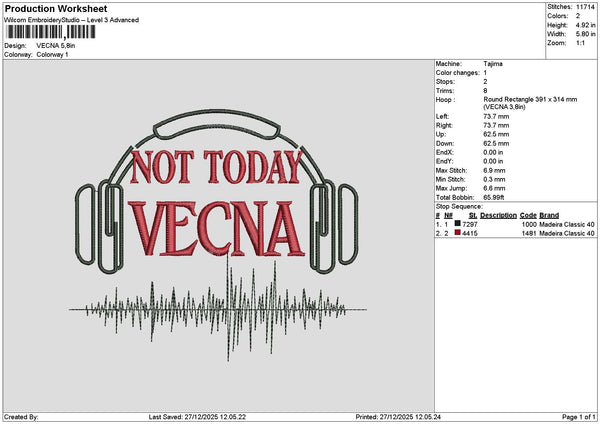Select hoop text 'Round Rectangle 391 x 314 mm'

(x=530, y=99)
